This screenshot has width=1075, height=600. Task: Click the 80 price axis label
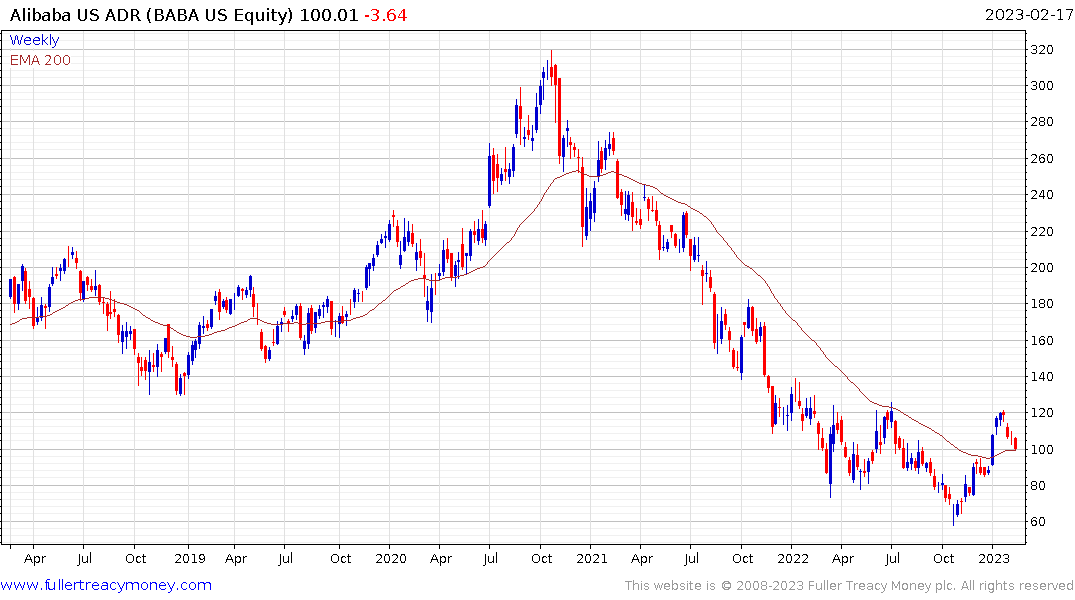(x=1038, y=485)
